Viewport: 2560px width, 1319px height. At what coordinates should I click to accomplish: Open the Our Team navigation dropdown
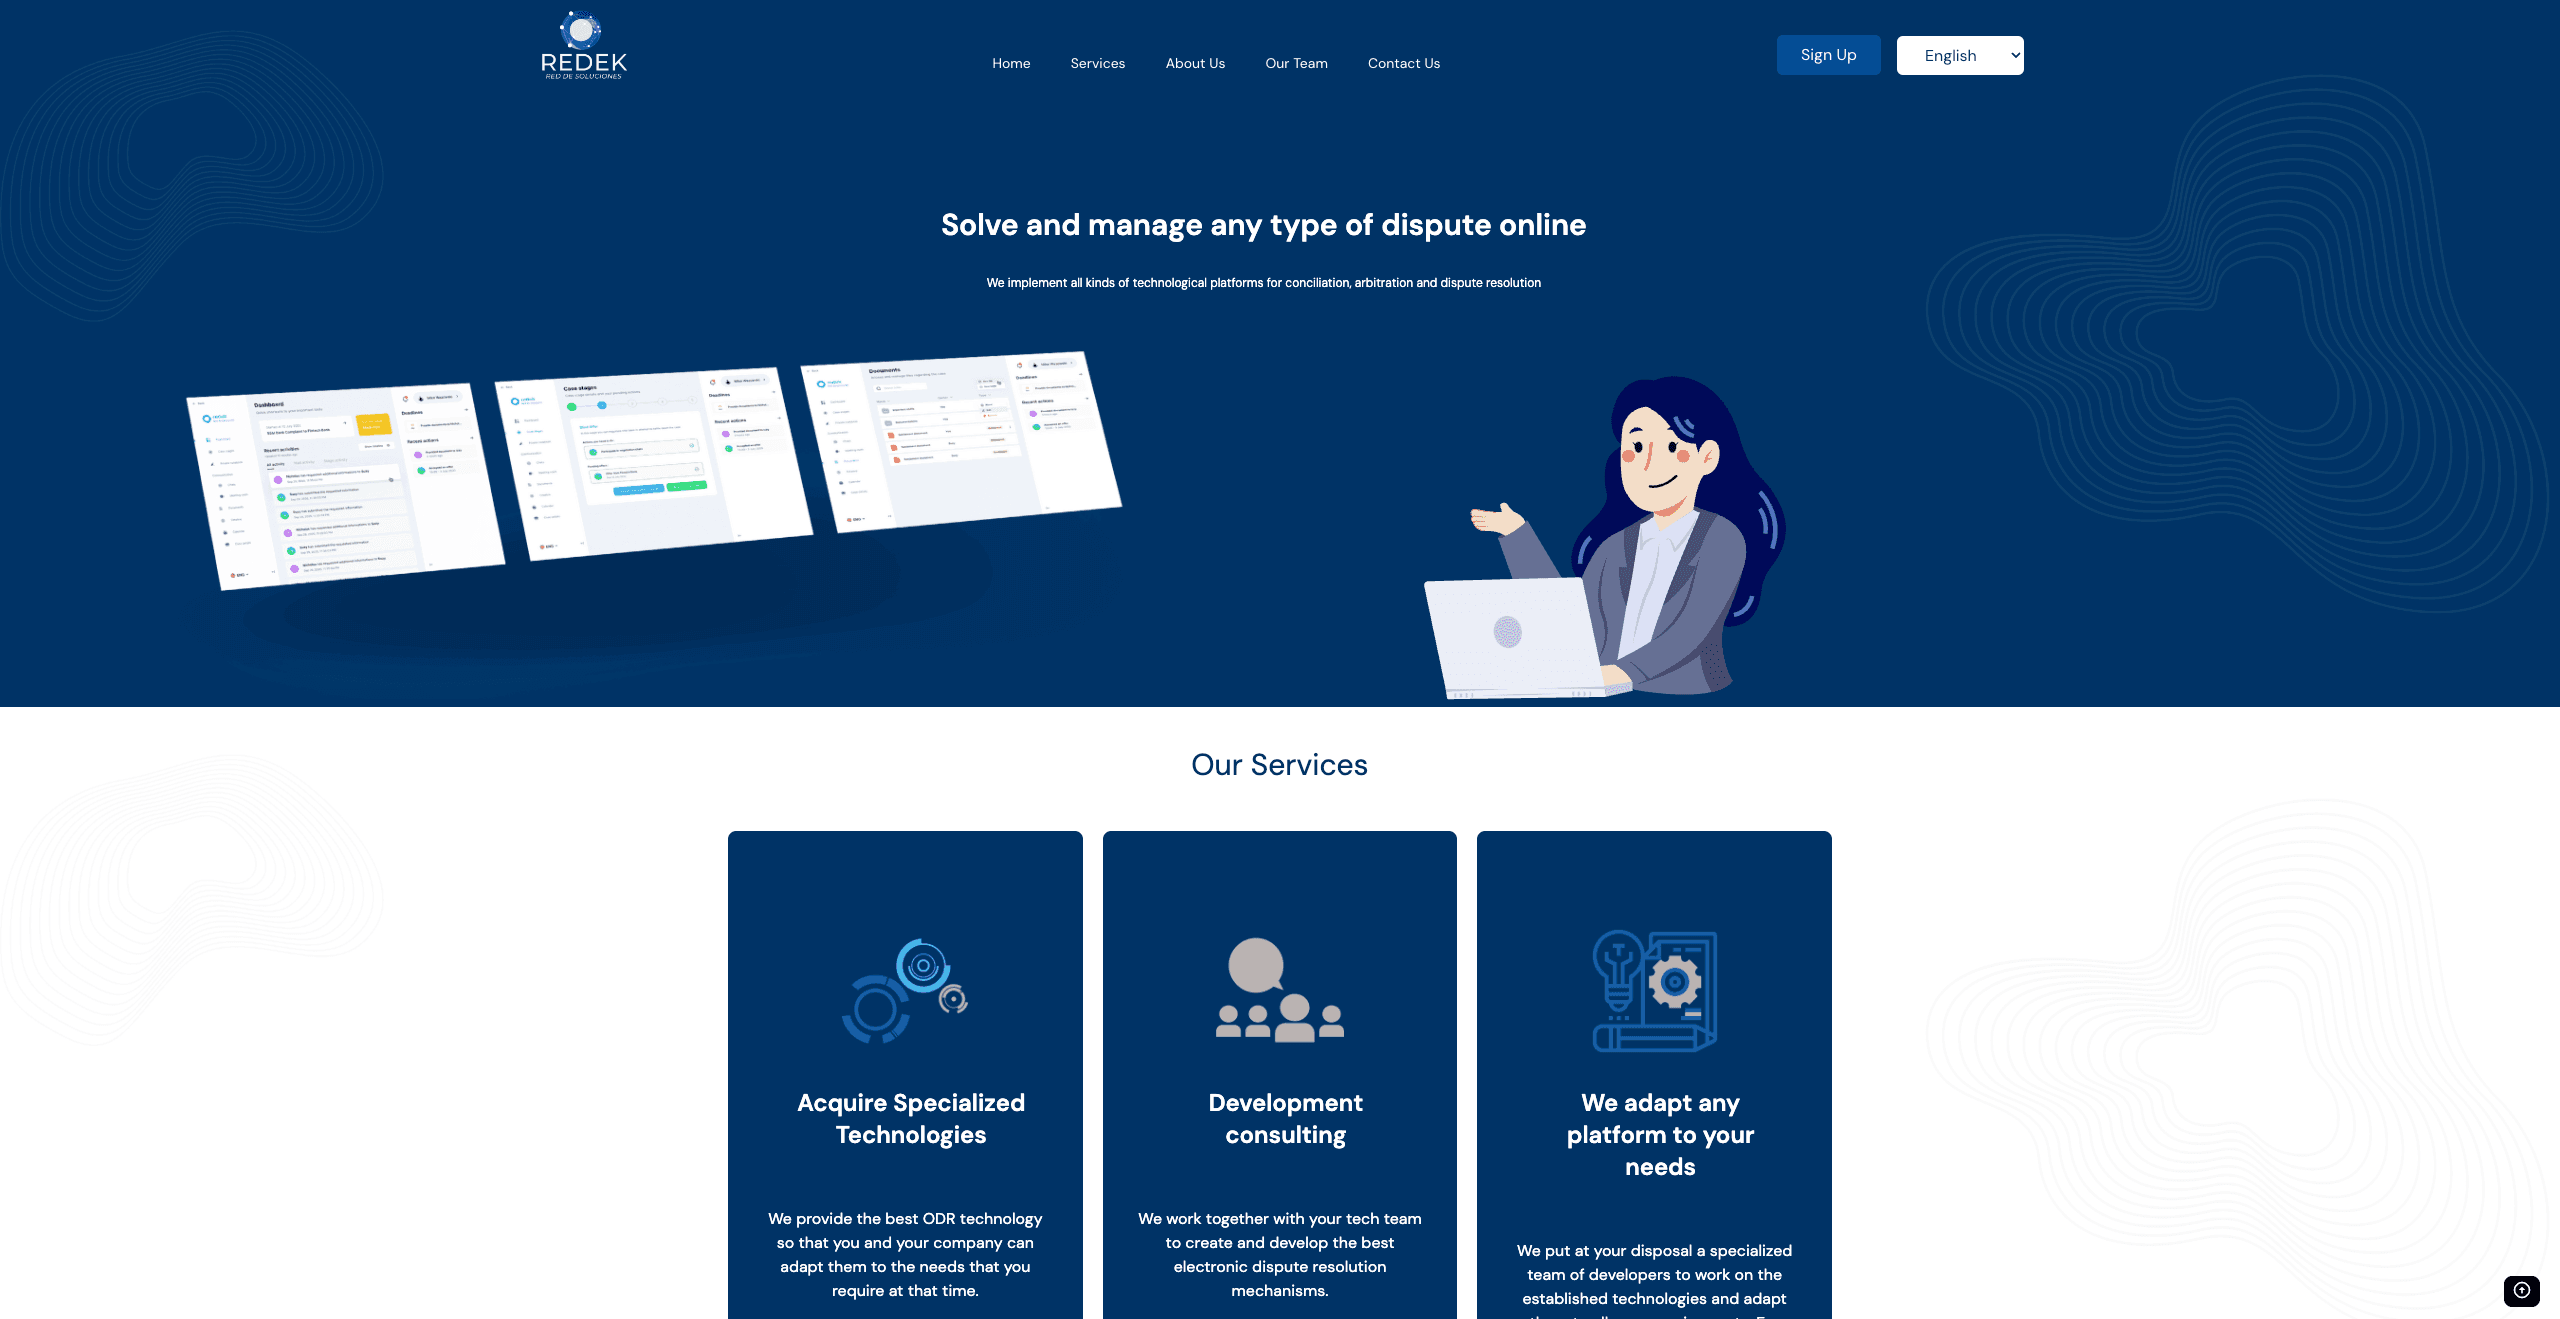(1297, 62)
